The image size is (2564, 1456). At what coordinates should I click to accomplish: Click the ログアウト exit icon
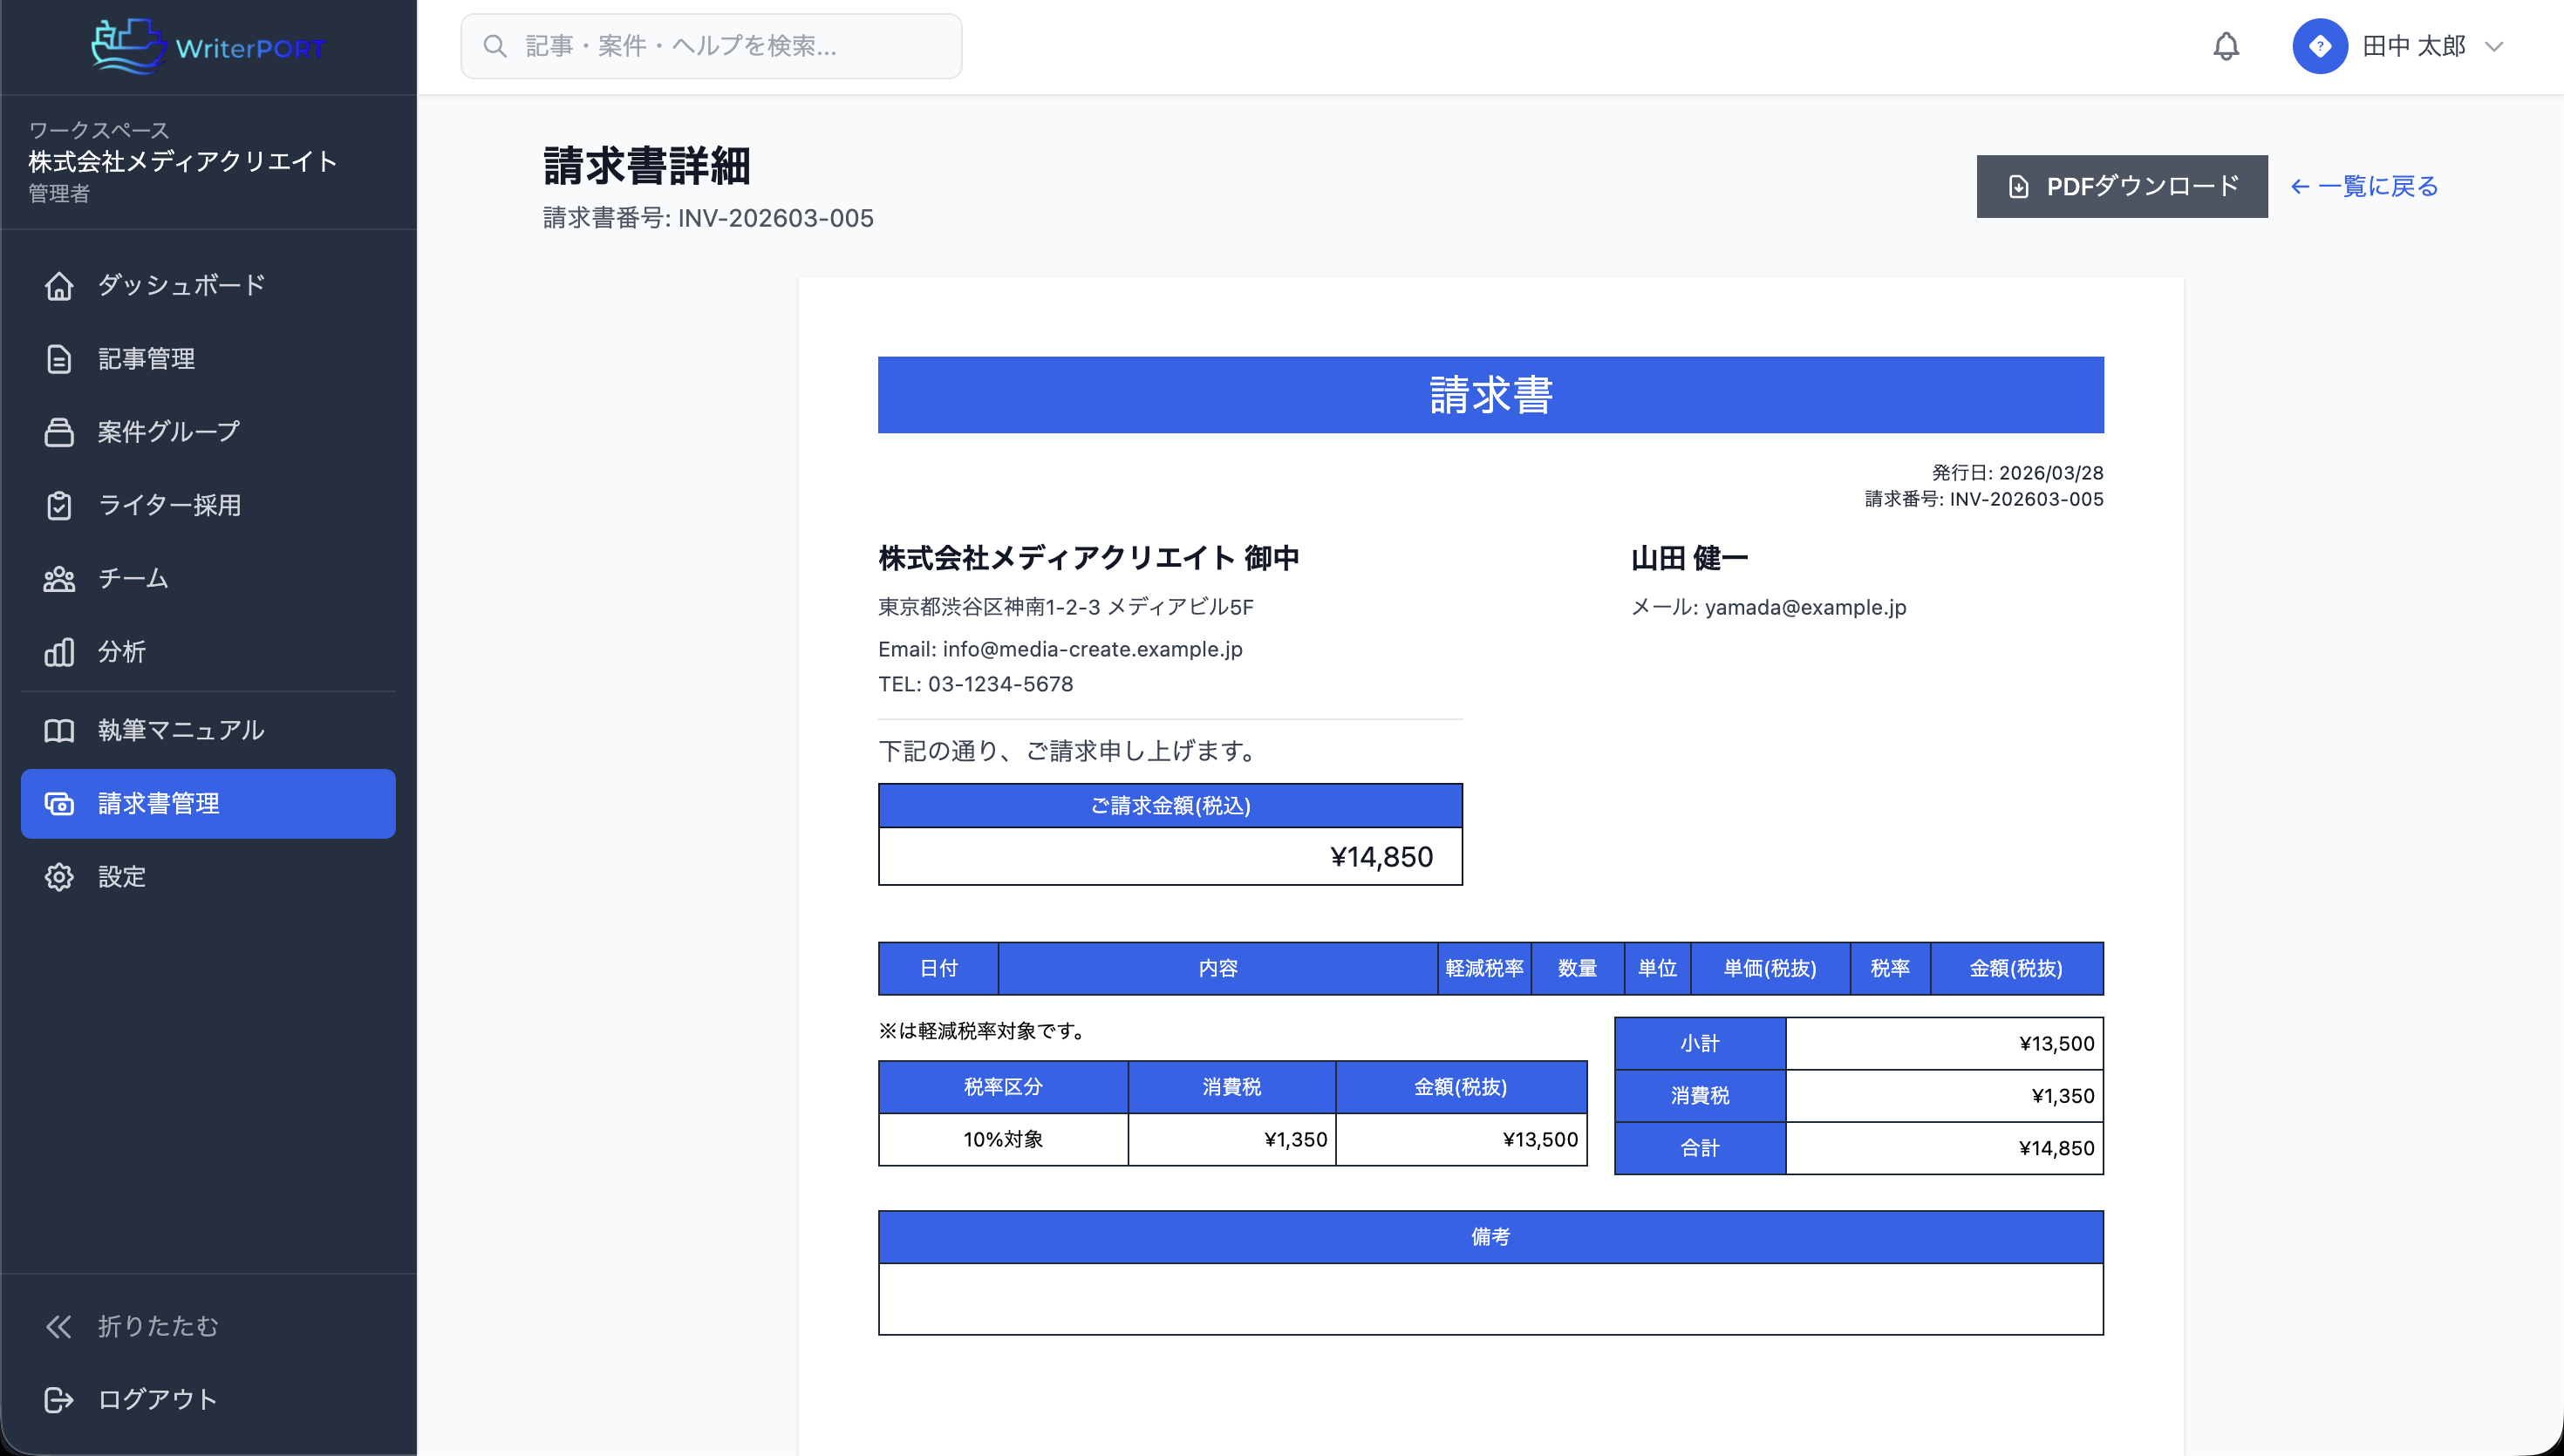pyautogui.click(x=59, y=1399)
